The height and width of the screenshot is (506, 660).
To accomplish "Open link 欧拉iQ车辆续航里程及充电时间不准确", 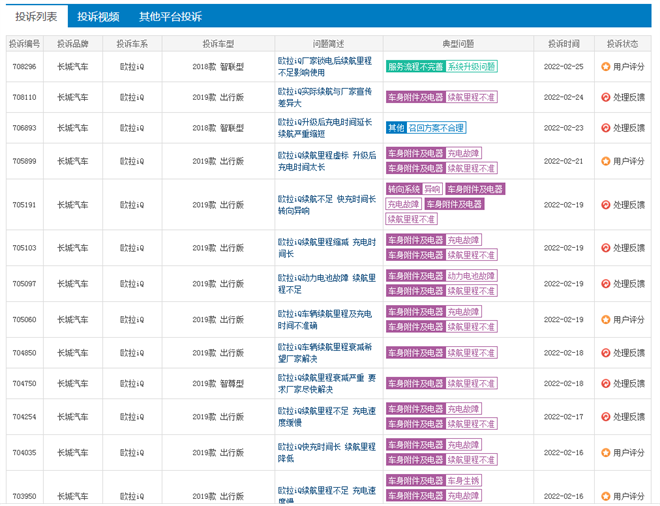I will [325, 320].
